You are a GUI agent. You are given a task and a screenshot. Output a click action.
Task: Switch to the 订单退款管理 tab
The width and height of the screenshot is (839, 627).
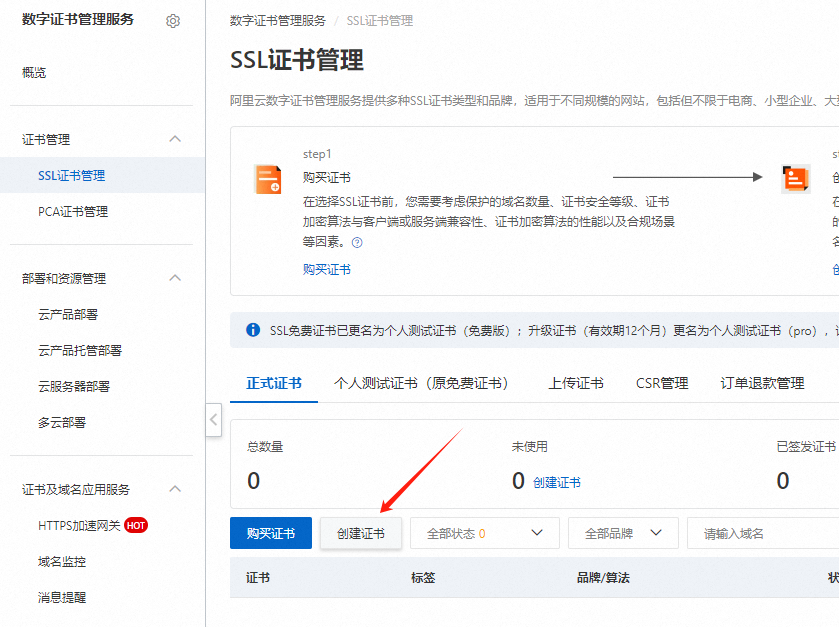click(762, 383)
